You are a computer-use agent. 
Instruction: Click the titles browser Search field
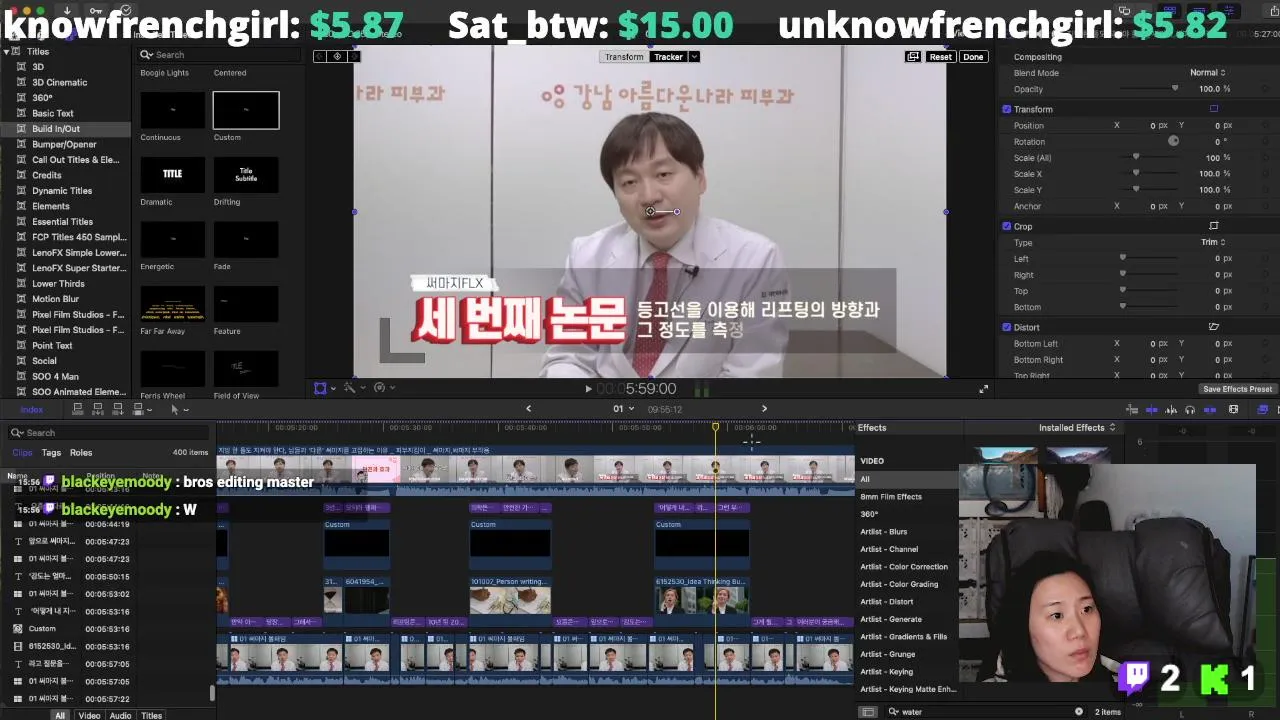219,55
